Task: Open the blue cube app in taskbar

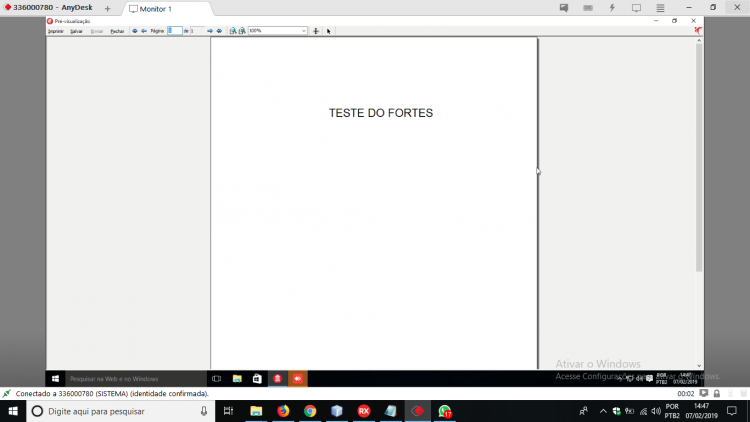Action: [x=337, y=411]
